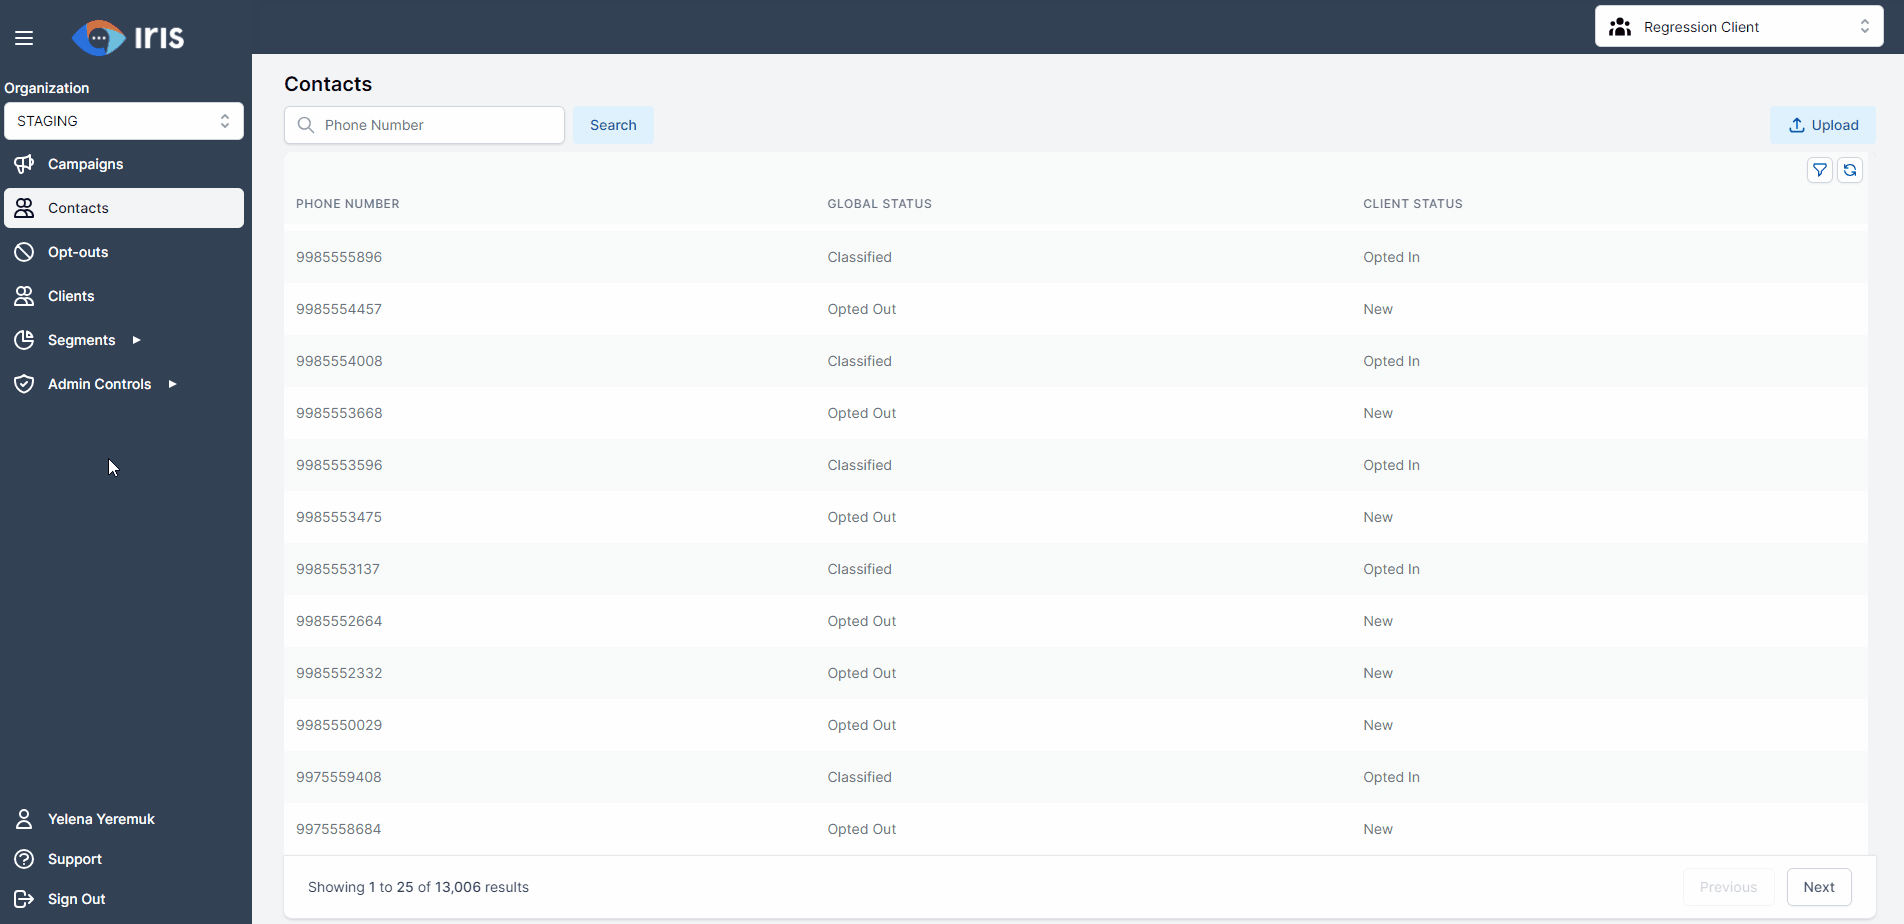This screenshot has height=924, width=1904.
Task: Click the refresh table icon
Action: (1850, 170)
